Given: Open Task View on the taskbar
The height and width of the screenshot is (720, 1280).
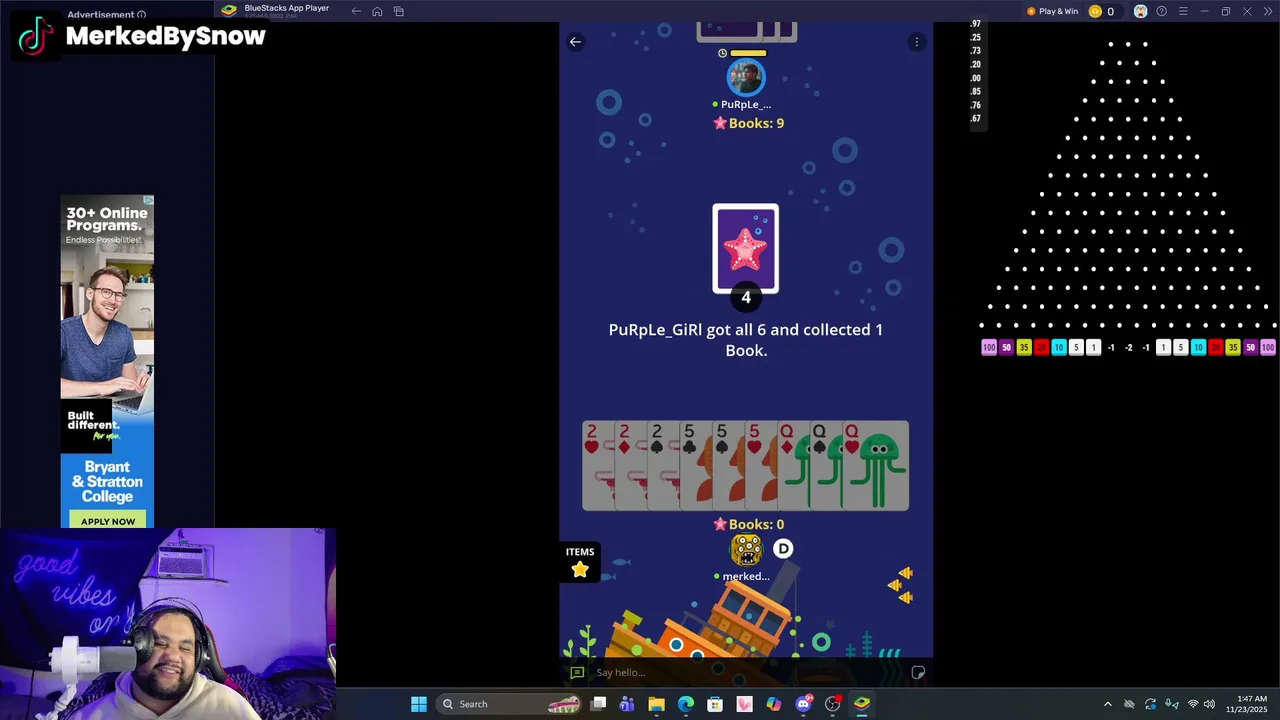Looking at the screenshot, I should [x=598, y=704].
